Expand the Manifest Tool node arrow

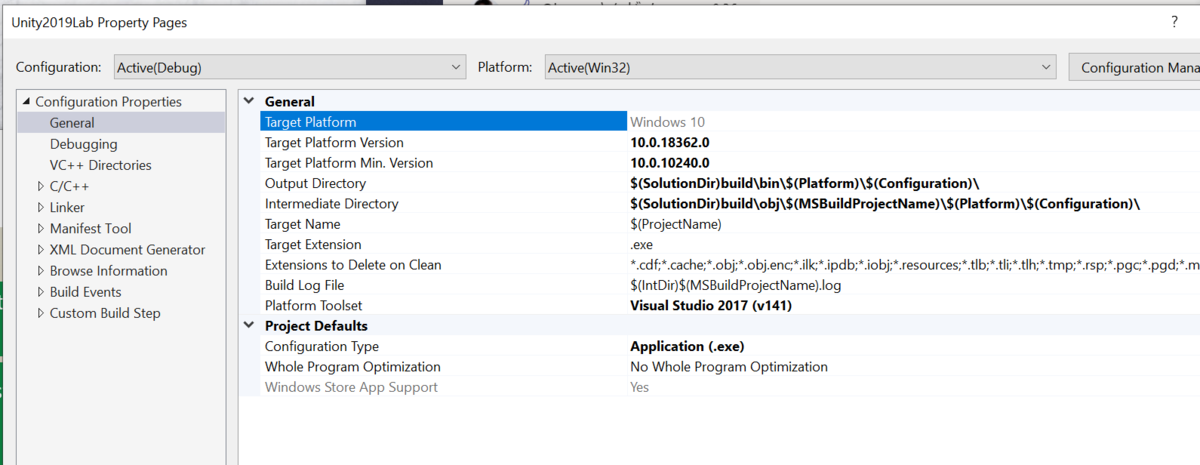point(41,228)
